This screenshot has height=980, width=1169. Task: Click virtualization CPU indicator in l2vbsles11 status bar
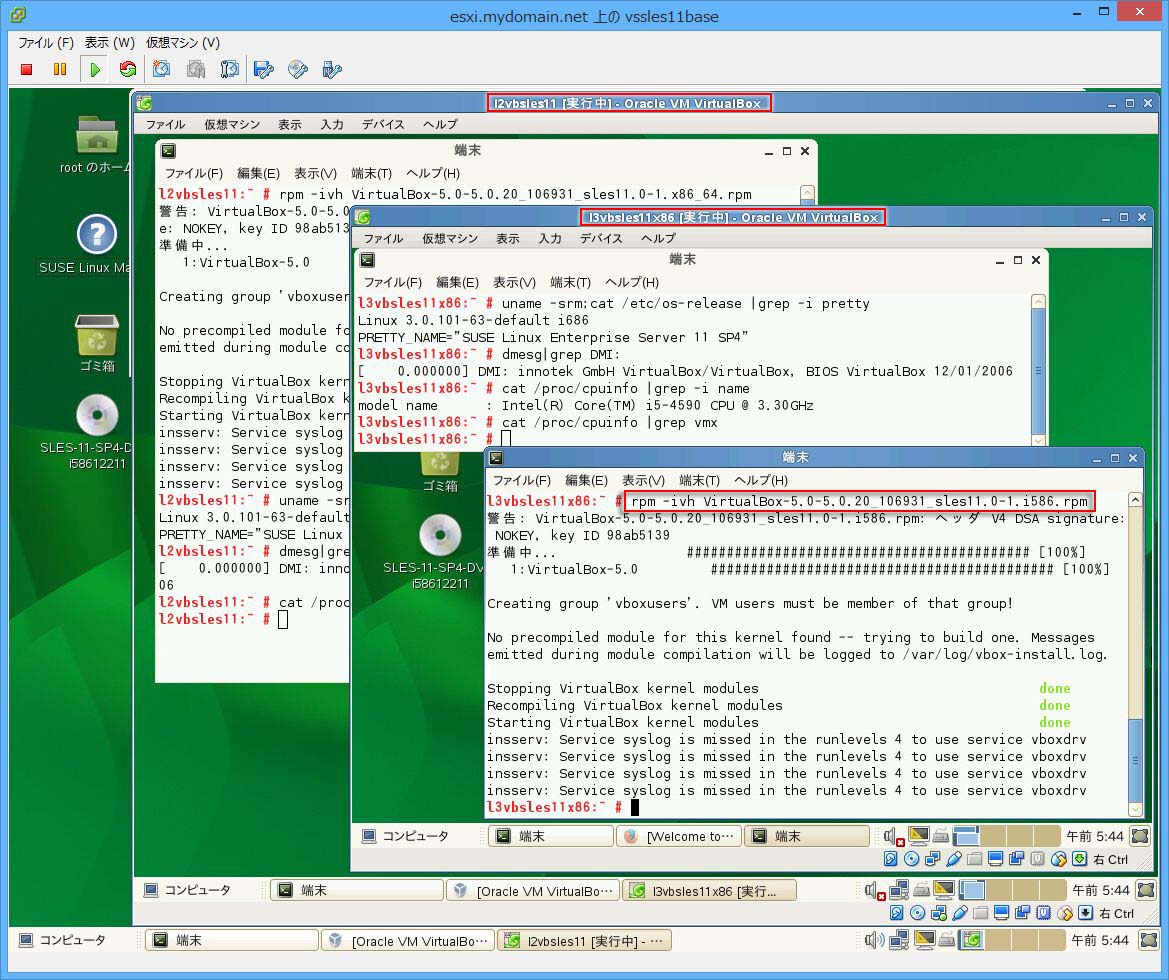1044,913
